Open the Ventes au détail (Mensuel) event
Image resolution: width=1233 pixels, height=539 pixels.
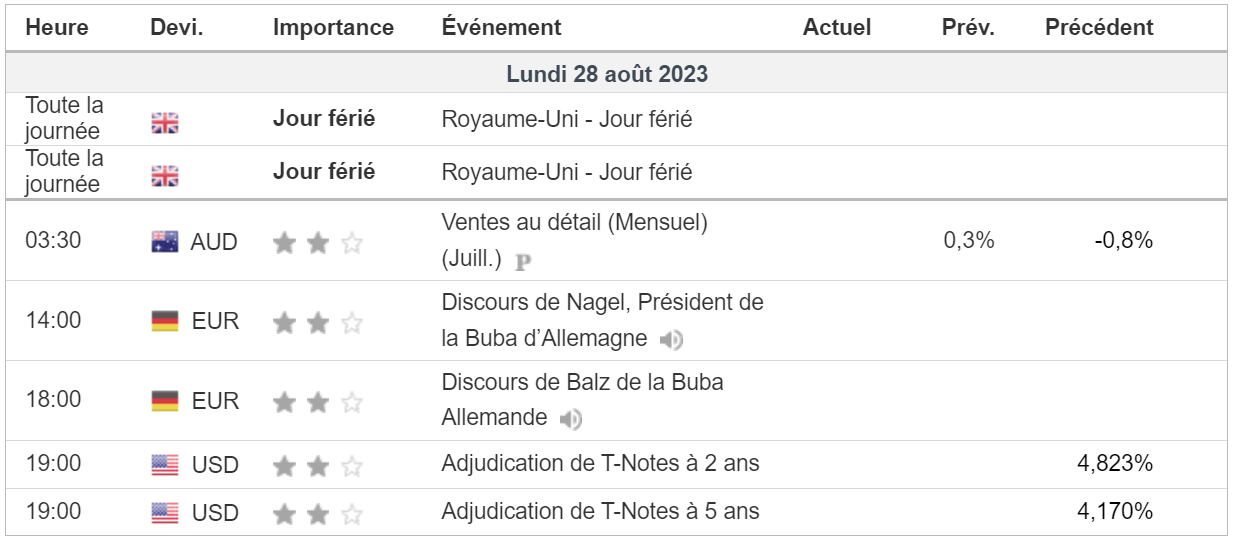coord(574,223)
